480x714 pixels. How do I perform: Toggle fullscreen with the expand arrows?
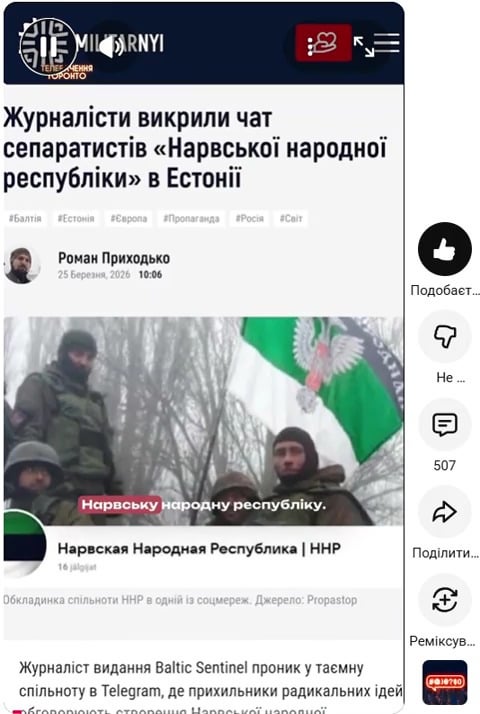pos(364,46)
